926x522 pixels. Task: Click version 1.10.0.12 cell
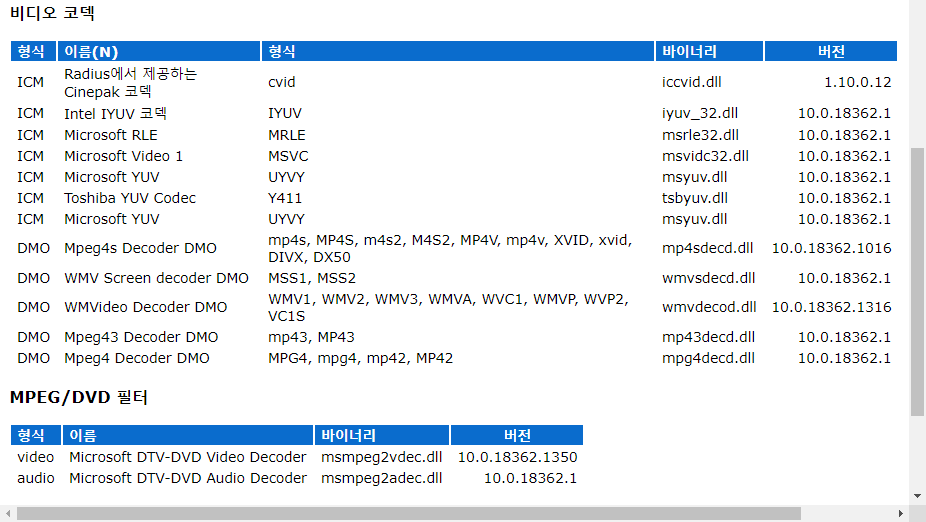point(857,82)
